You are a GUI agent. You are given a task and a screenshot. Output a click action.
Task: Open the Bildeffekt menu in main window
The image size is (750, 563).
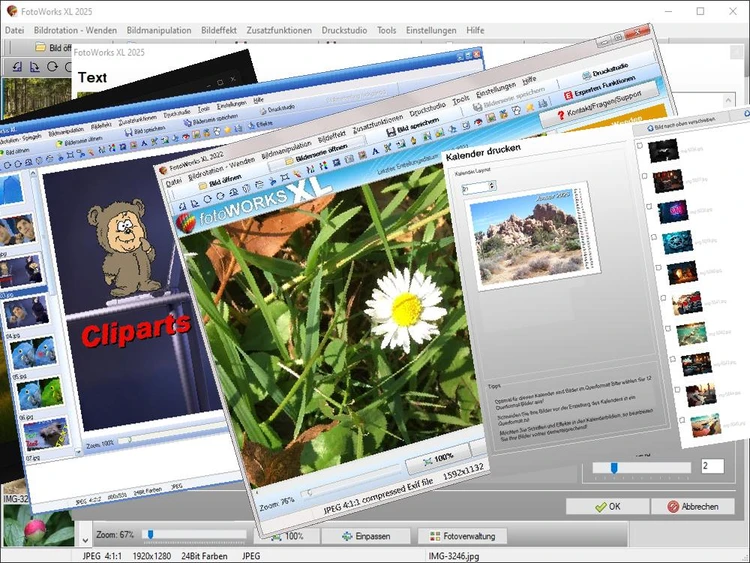tap(219, 30)
